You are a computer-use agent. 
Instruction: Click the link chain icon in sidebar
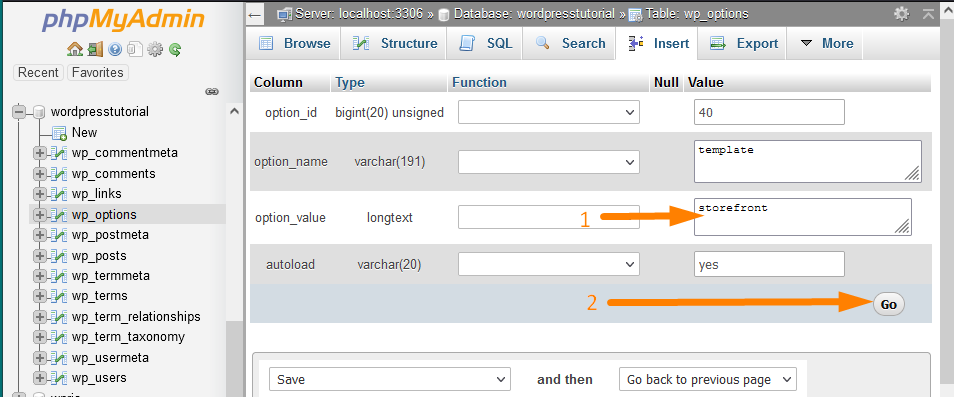coord(212,92)
